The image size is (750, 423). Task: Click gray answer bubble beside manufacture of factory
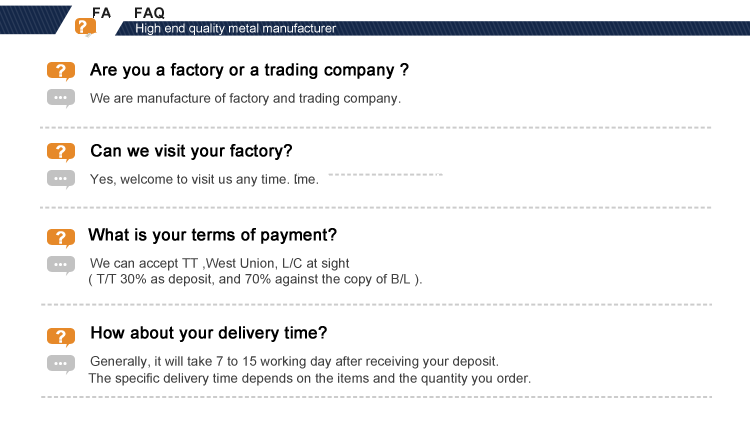pos(61,98)
